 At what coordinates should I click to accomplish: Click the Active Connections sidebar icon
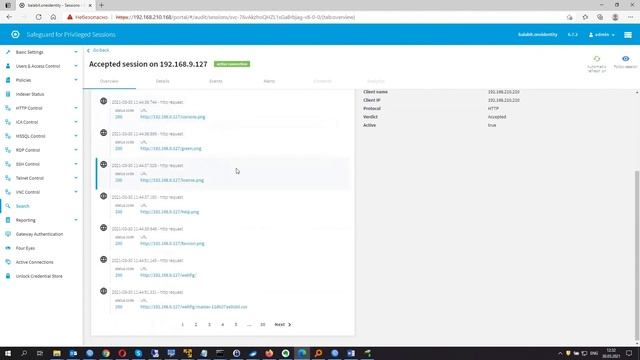coord(8,262)
